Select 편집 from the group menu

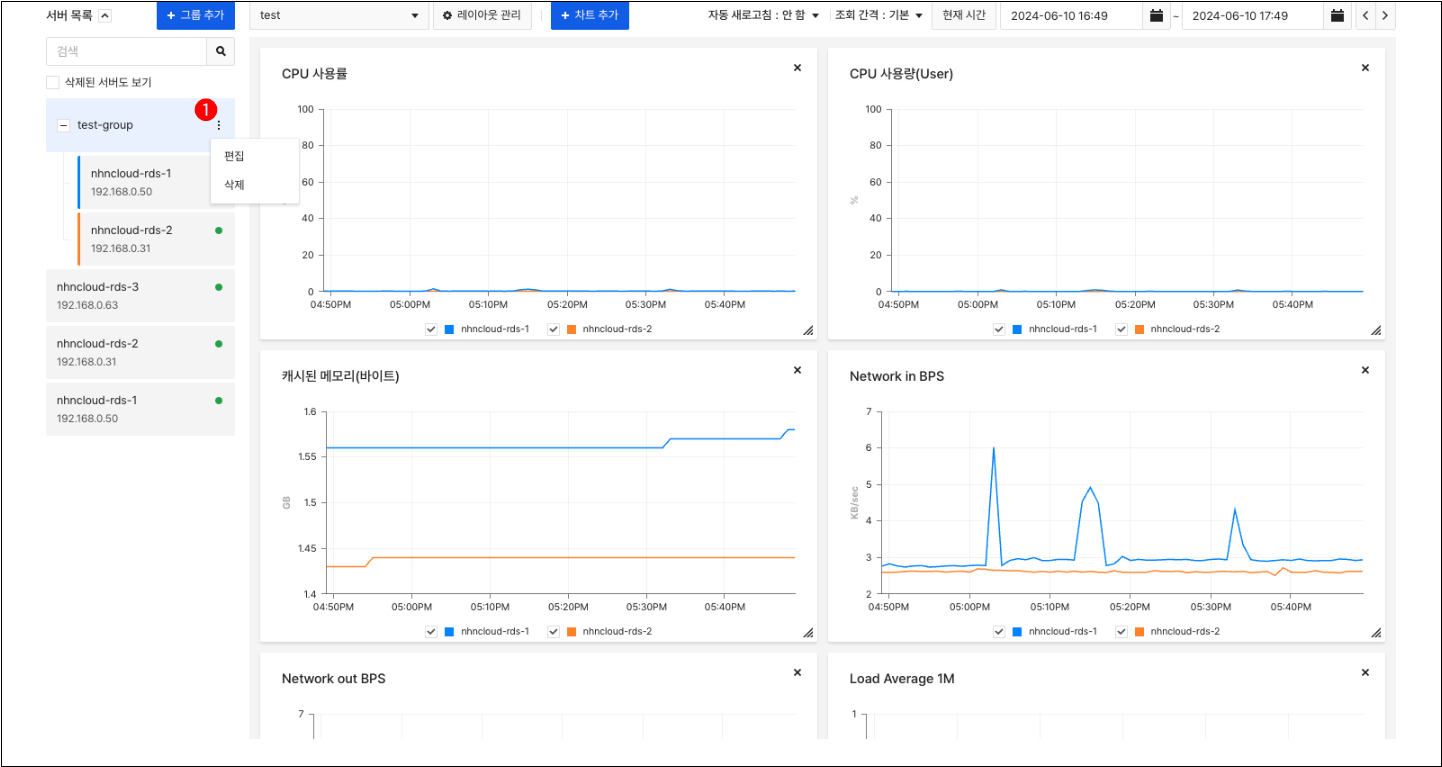235,156
